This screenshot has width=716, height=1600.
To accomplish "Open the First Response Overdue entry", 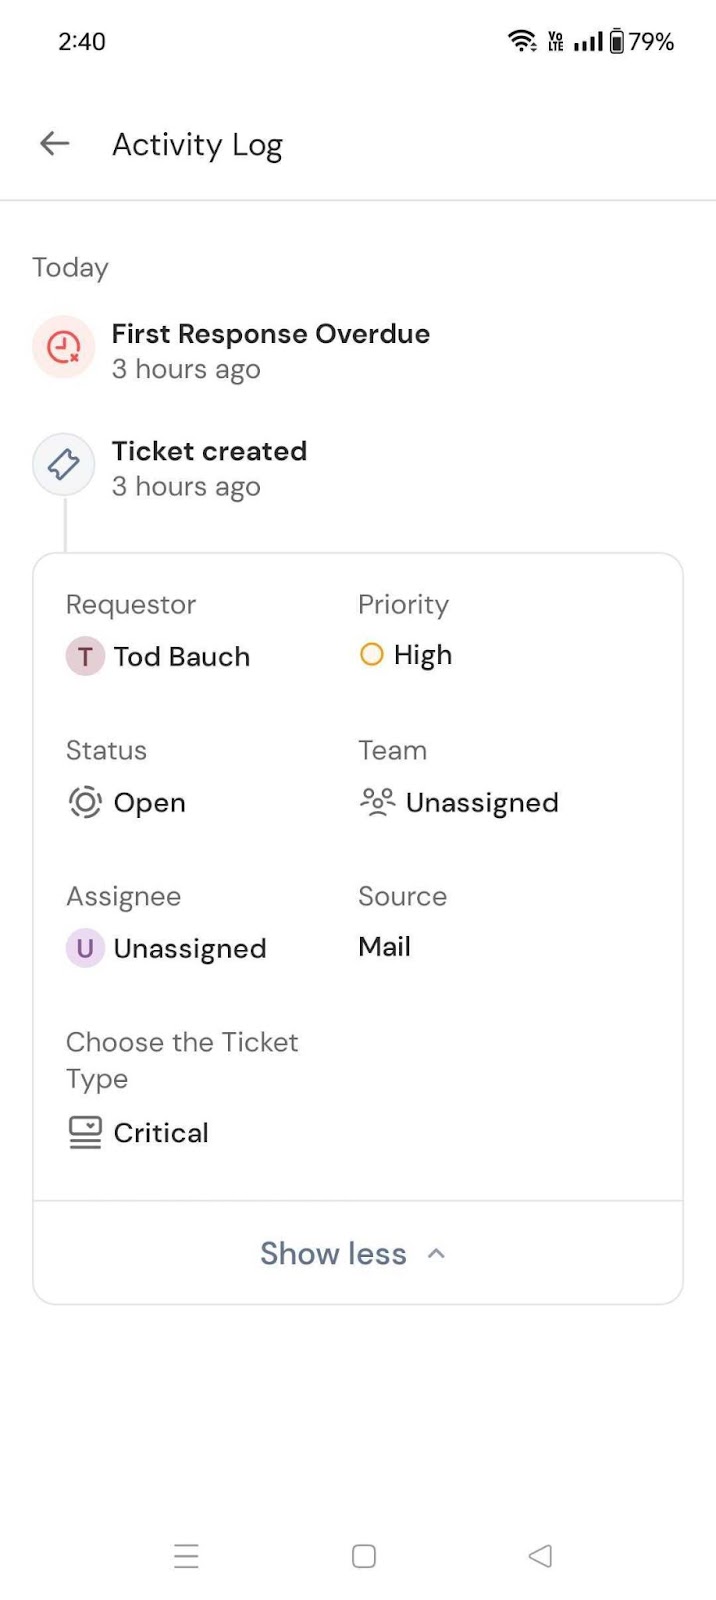I will pyautogui.click(x=270, y=334).
